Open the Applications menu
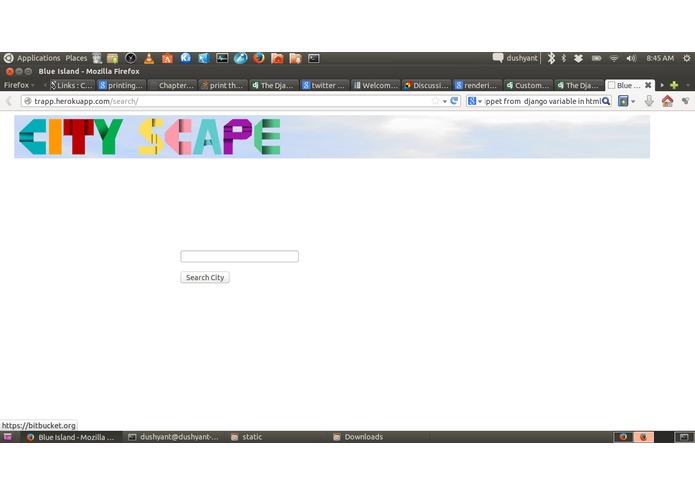Image resolution: width=695 pixels, height=494 pixels. click(x=39, y=58)
